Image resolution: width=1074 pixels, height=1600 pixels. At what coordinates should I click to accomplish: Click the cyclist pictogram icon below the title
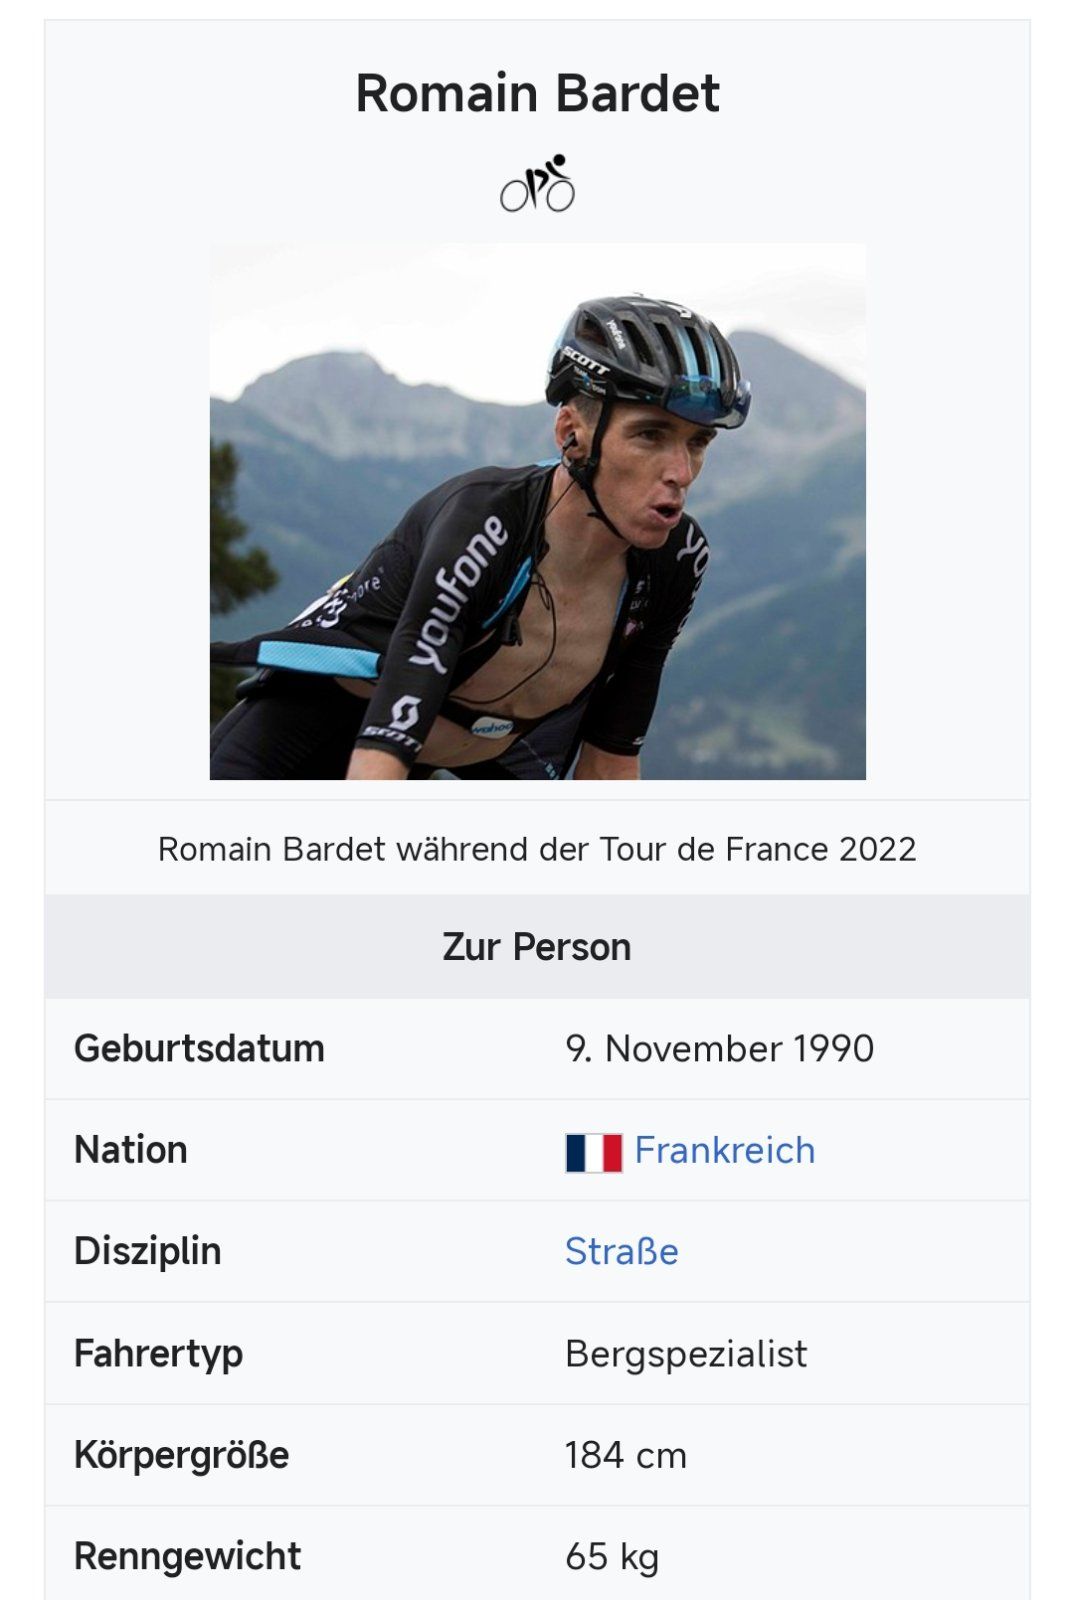537,183
